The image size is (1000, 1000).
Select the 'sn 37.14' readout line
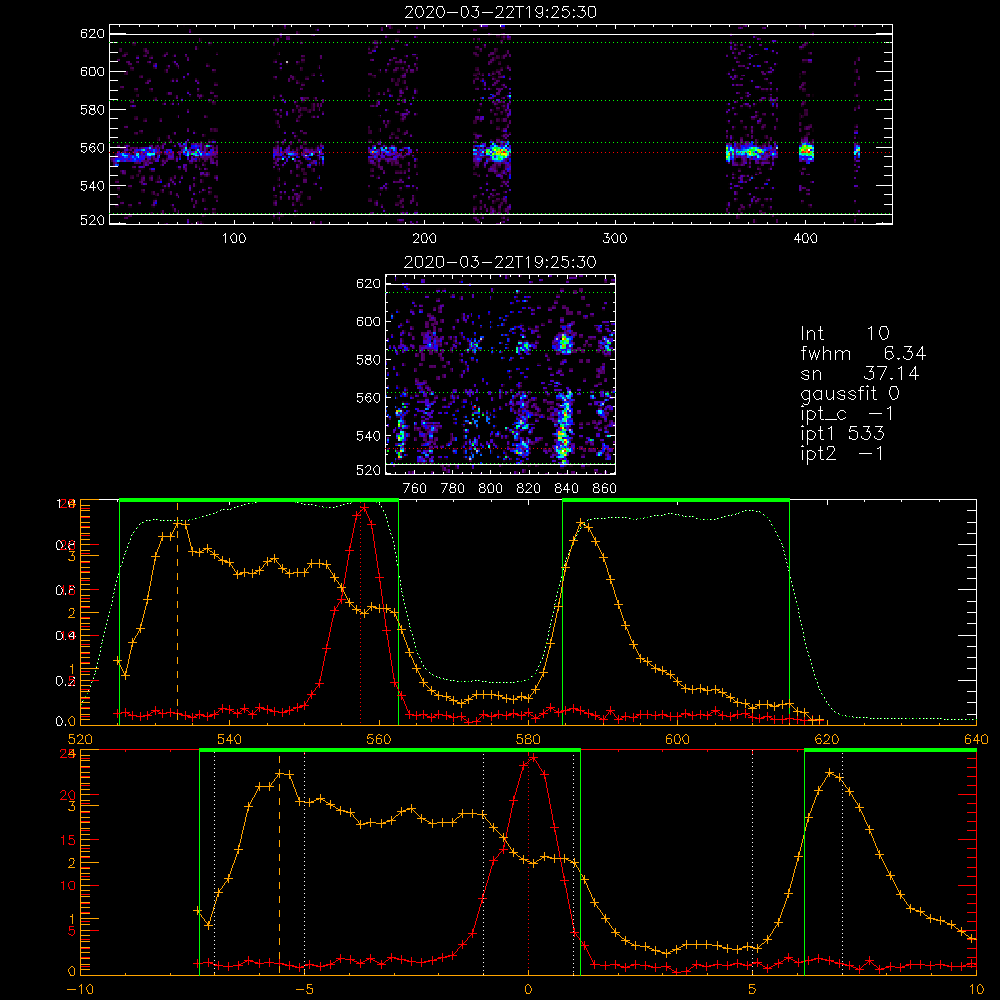click(x=860, y=373)
